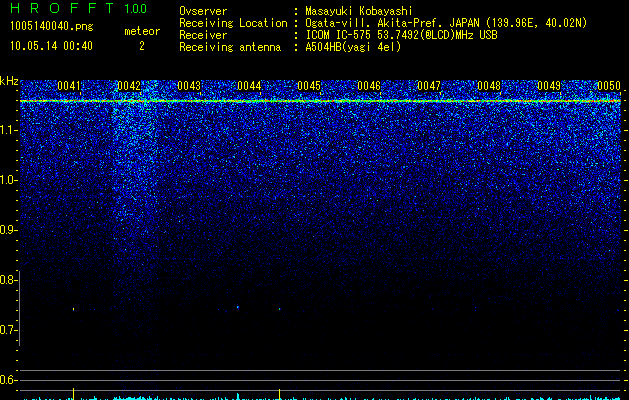Click the yellow meteor tick below 0041
The height and width of the screenshot is (400, 629).
pos(73,394)
